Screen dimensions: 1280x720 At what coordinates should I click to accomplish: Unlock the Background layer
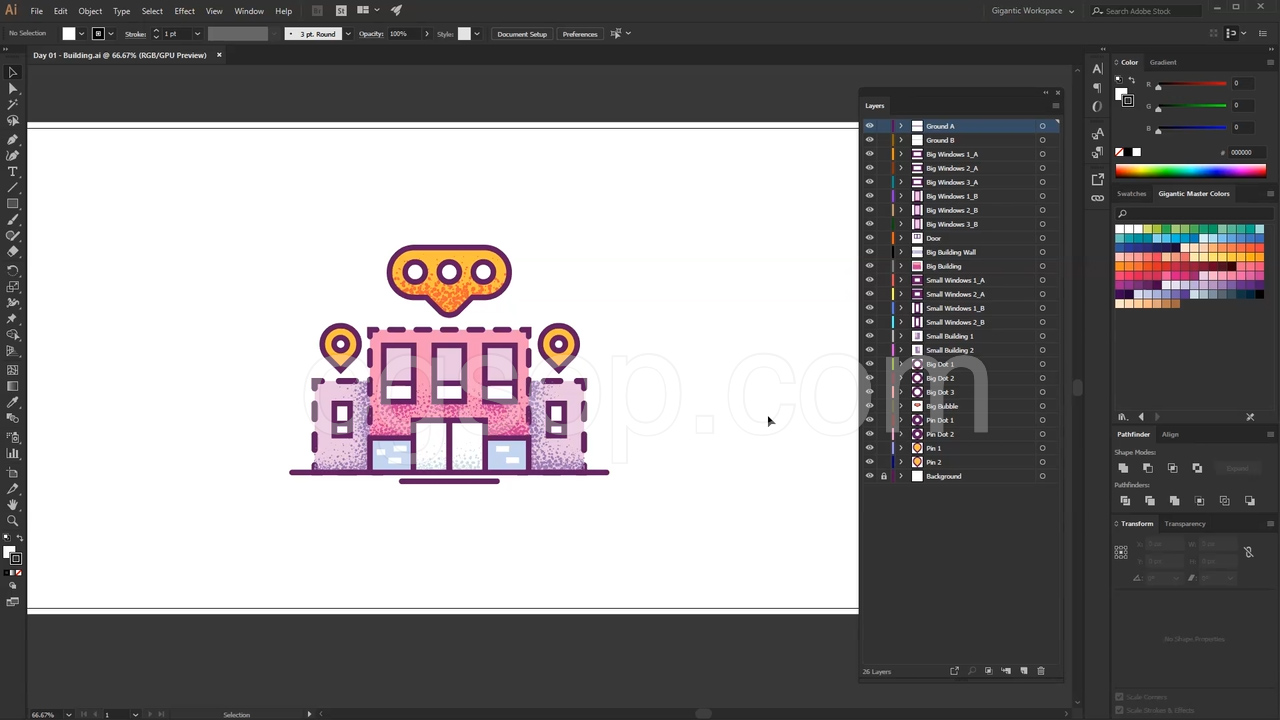883,476
